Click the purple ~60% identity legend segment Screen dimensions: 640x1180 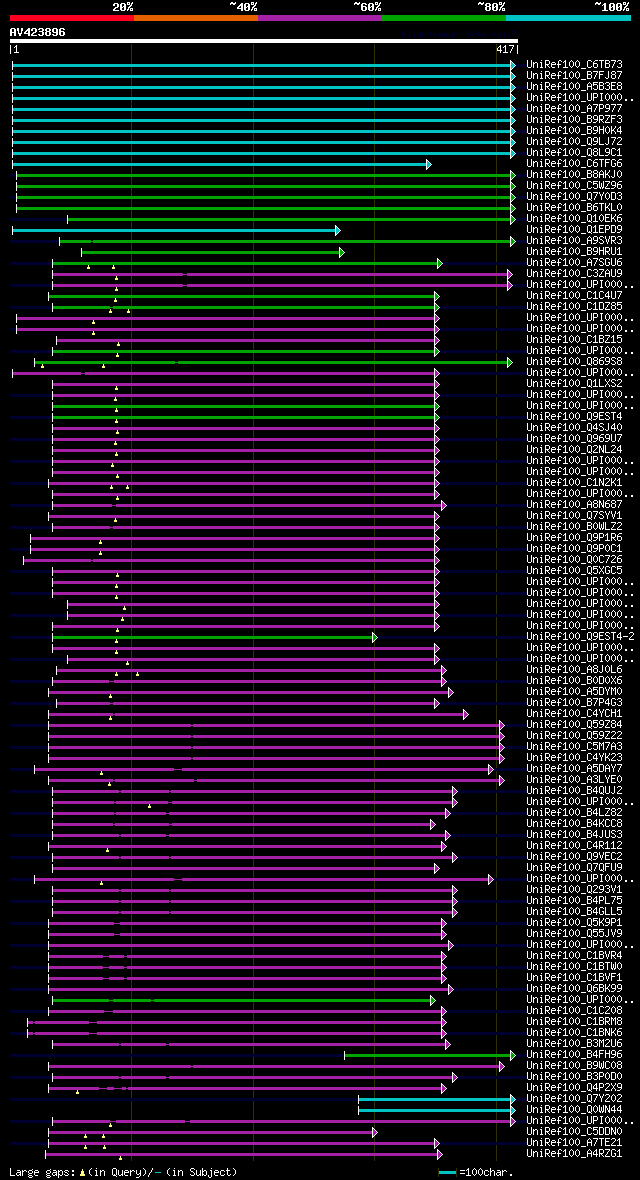tap(320, 17)
